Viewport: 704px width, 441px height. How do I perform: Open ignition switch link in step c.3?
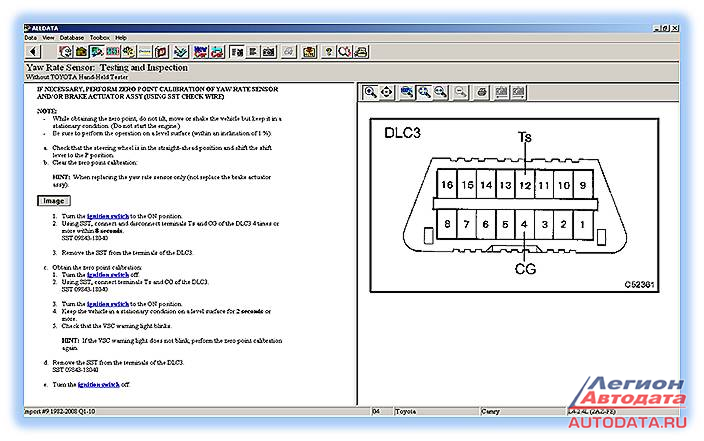(x=108, y=304)
